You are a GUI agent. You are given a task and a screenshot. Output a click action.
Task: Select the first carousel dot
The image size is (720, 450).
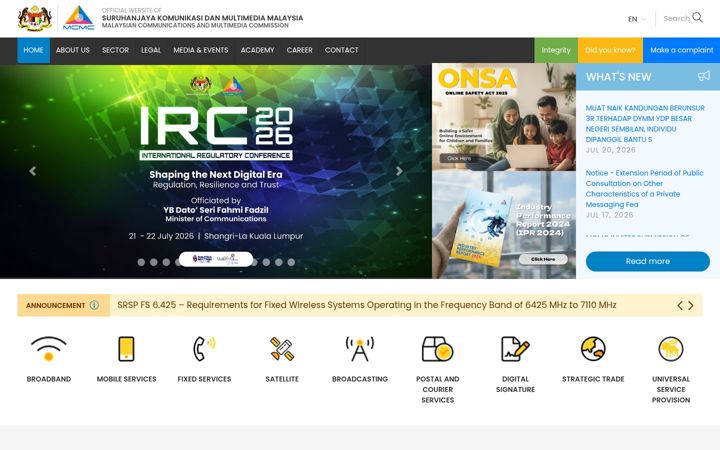click(x=141, y=262)
